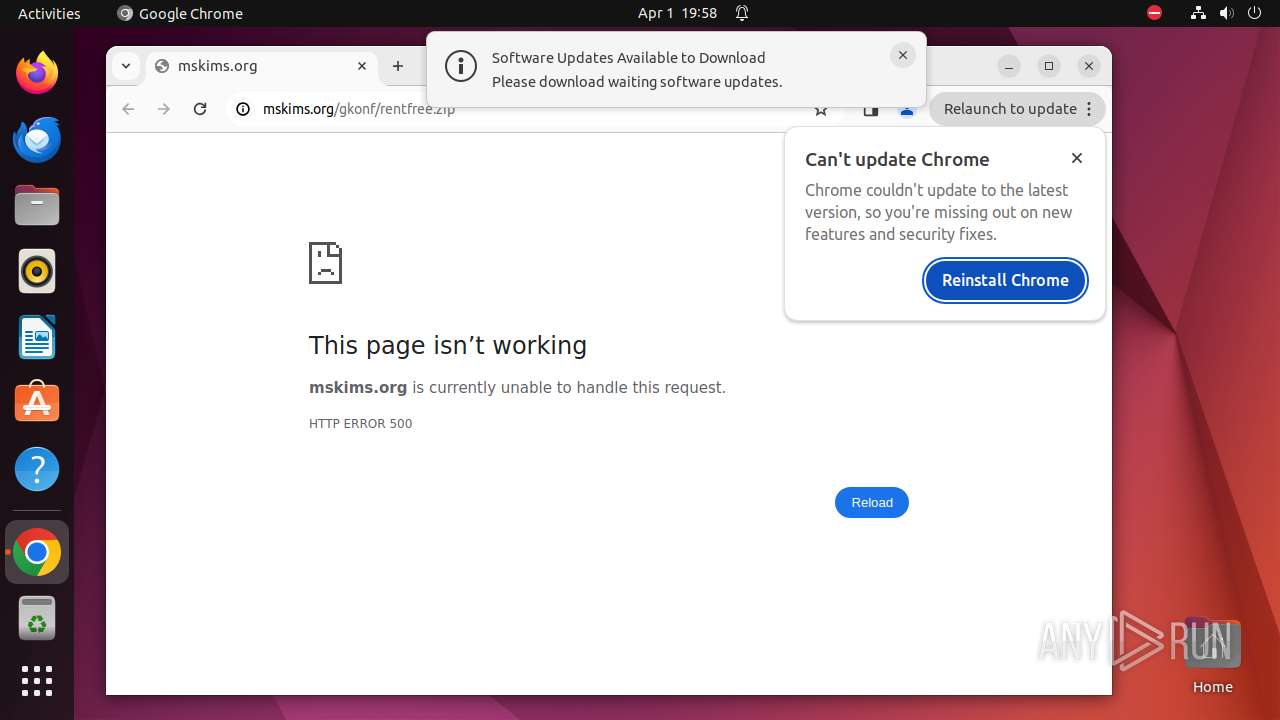Close the Can't update Chrome popup
Viewport: 1280px width, 720px height.
click(1077, 158)
